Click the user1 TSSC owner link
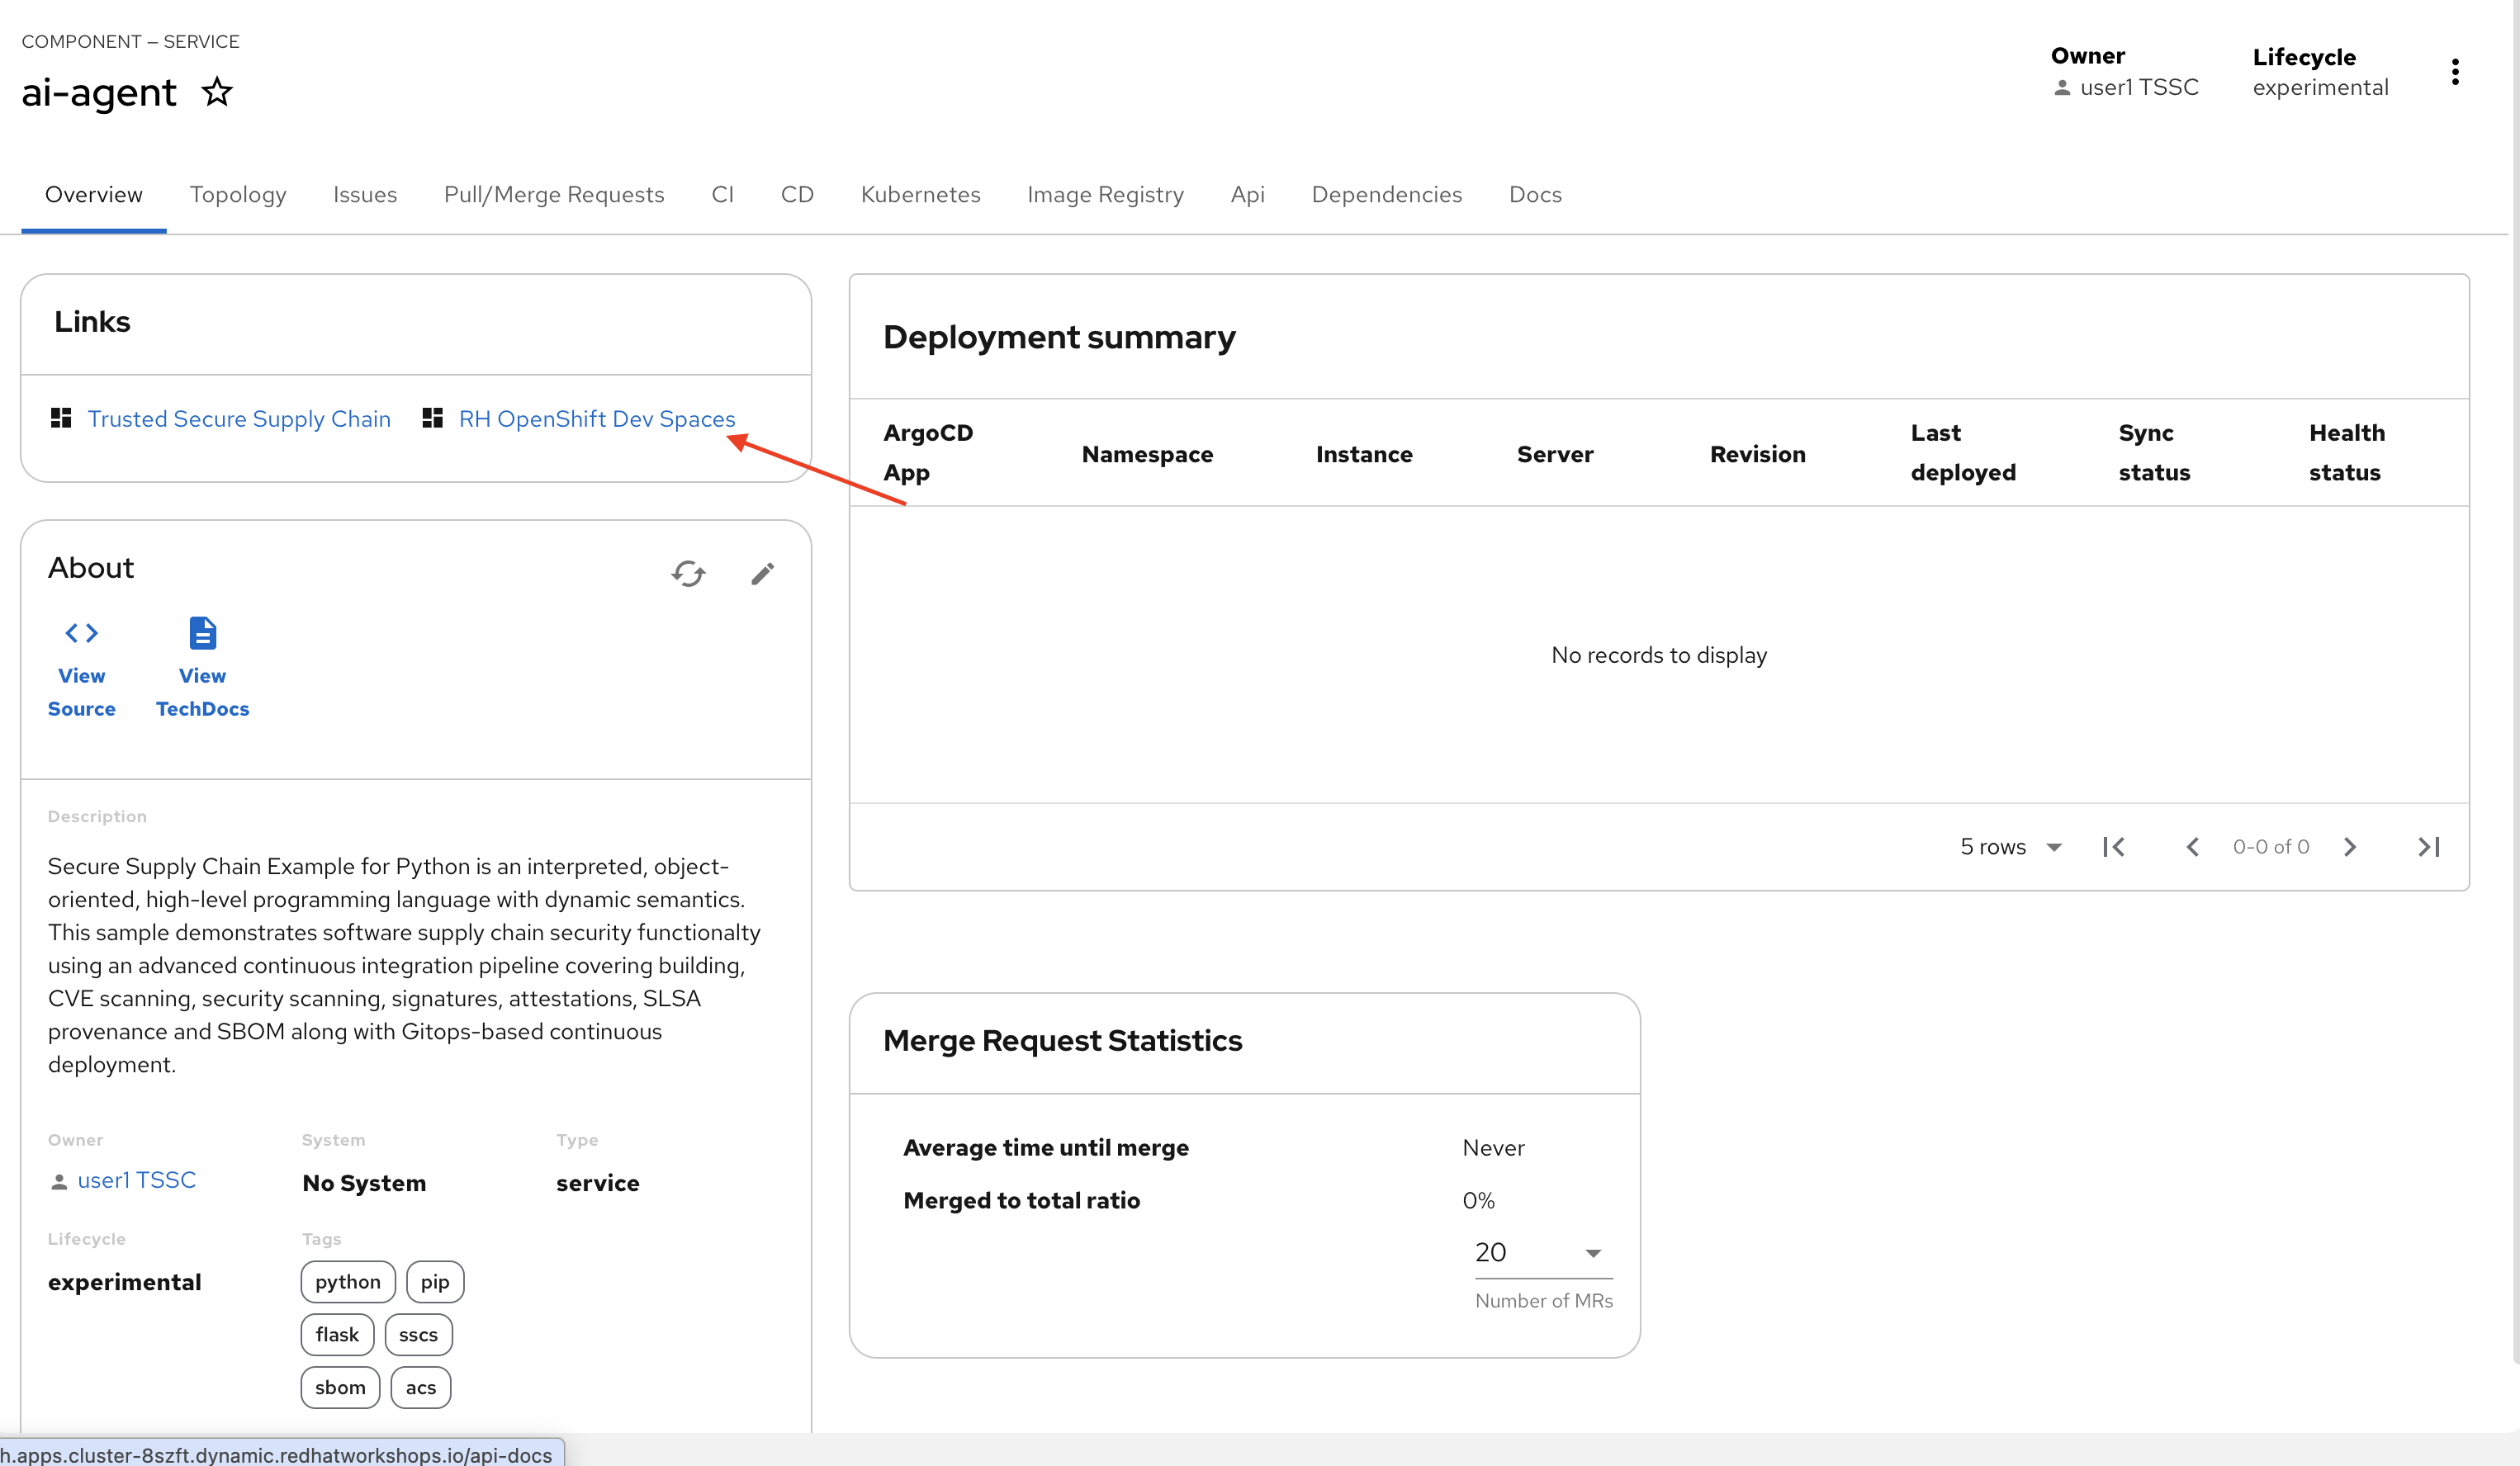Image resolution: width=2520 pixels, height=1466 pixels. [x=137, y=1180]
